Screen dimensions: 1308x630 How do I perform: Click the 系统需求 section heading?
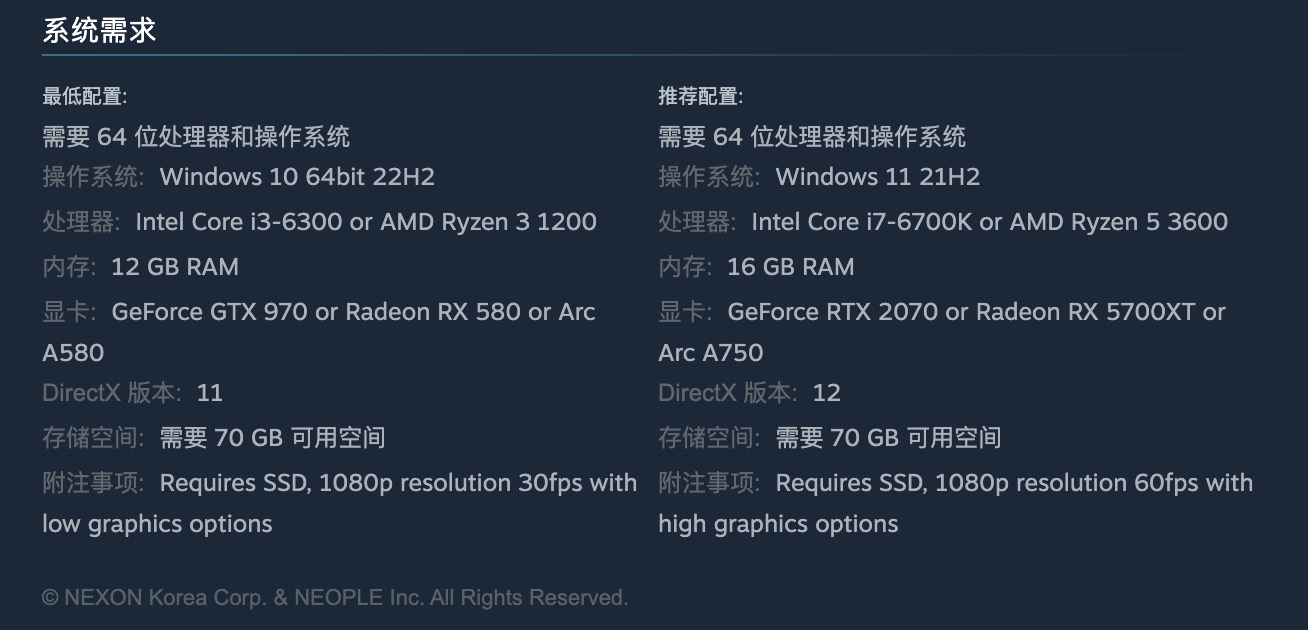pyautogui.click(x=99, y=30)
